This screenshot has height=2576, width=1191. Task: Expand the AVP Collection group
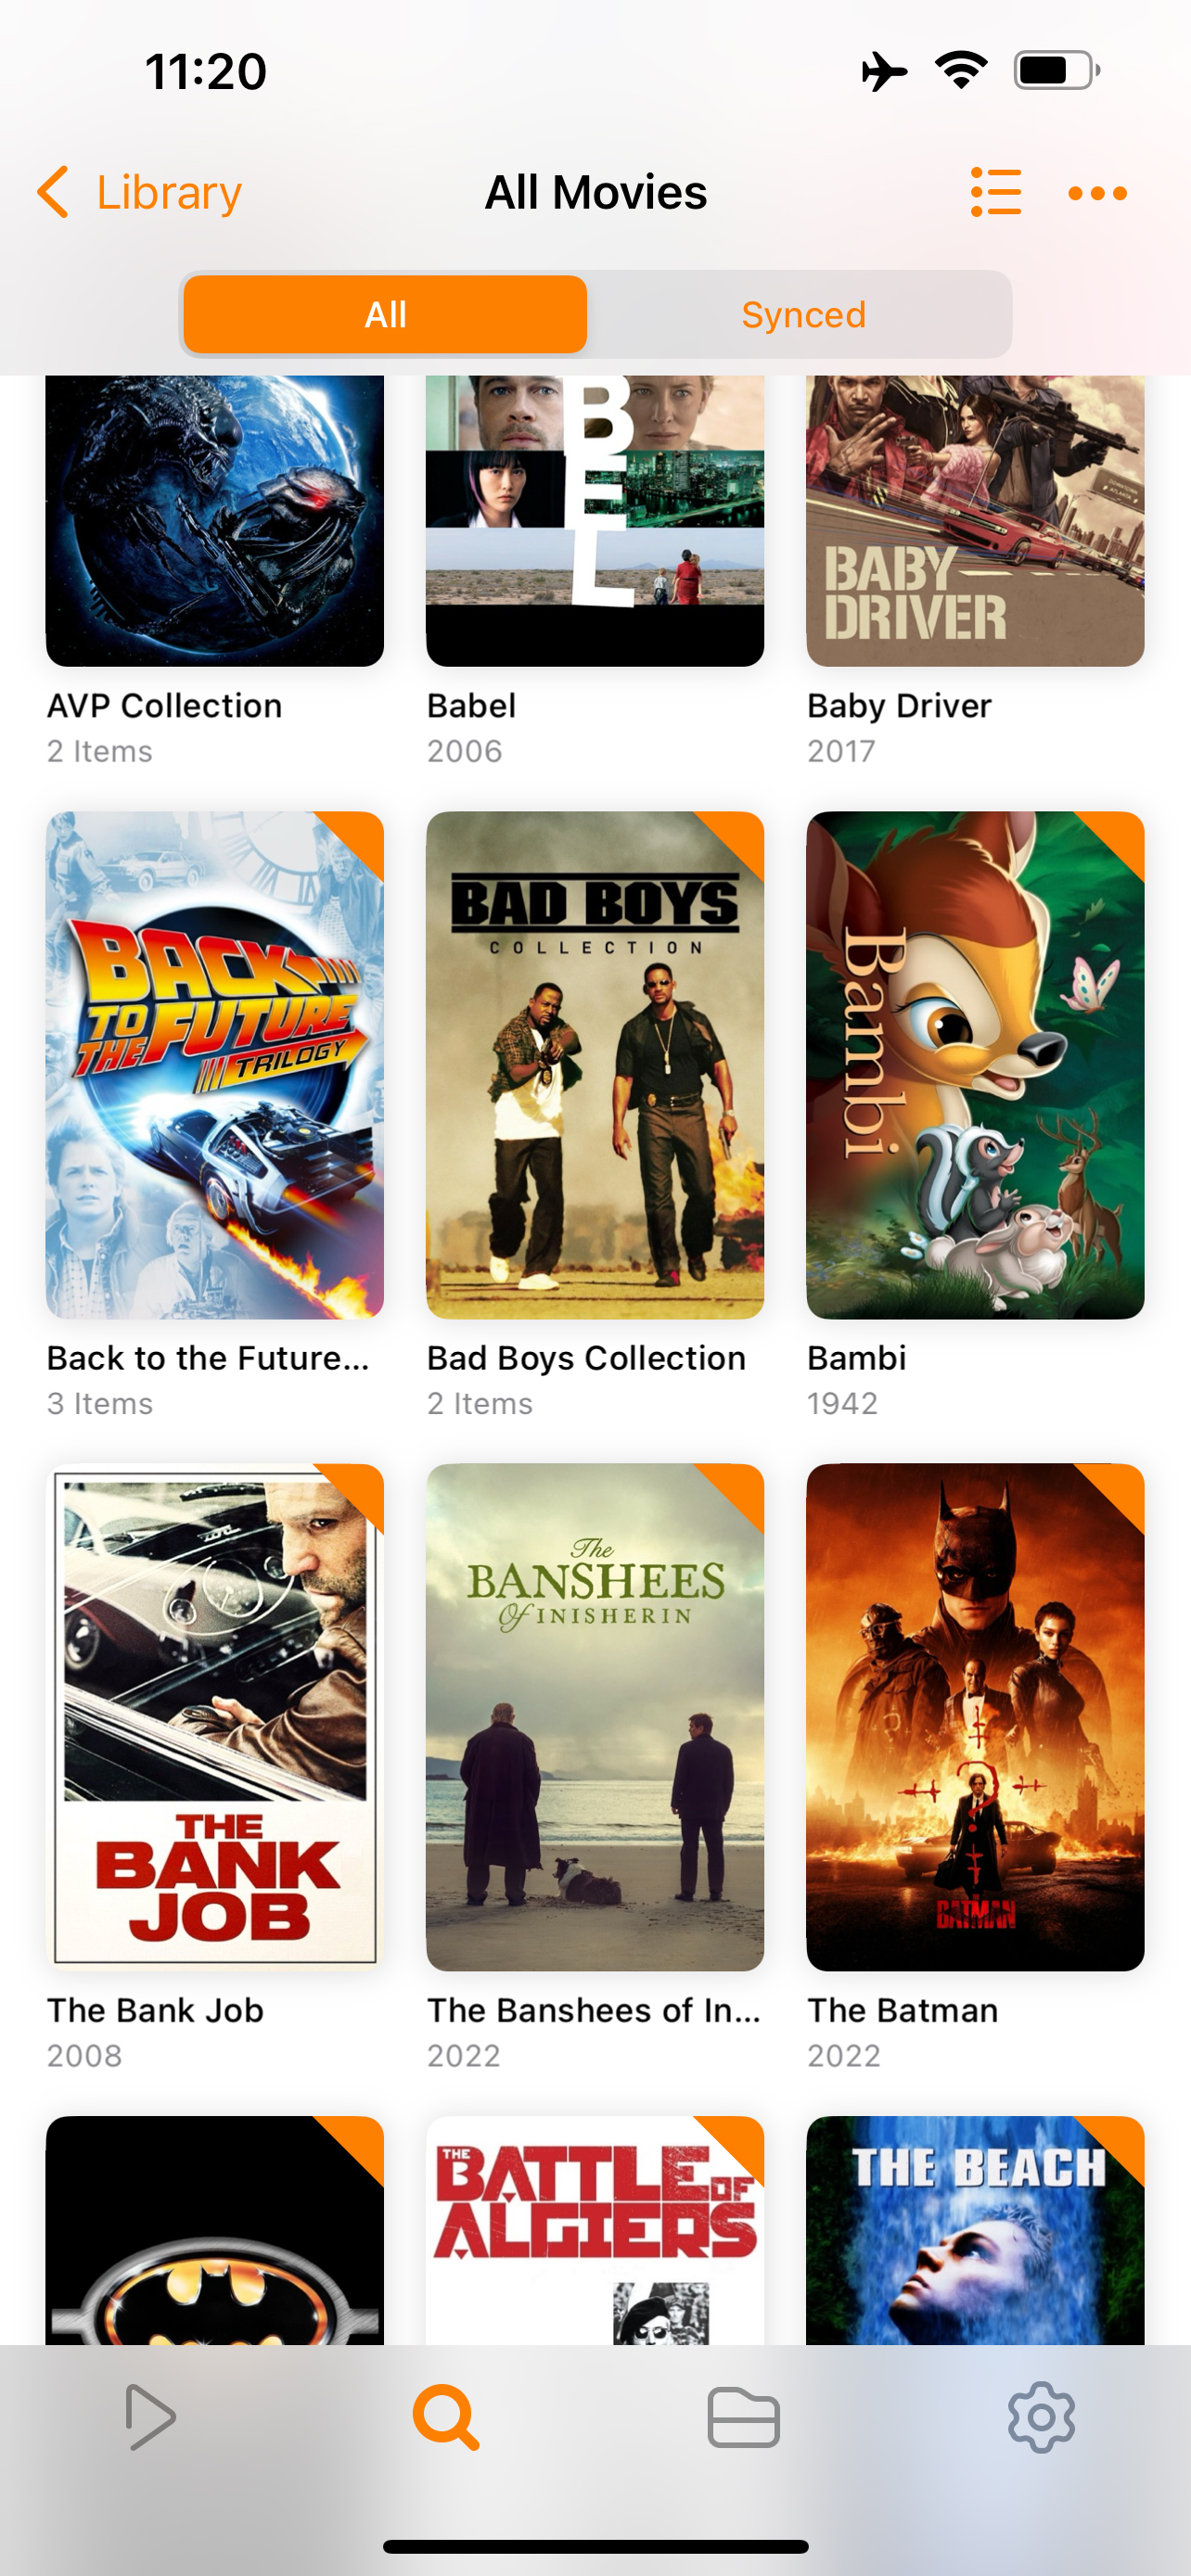coord(215,521)
